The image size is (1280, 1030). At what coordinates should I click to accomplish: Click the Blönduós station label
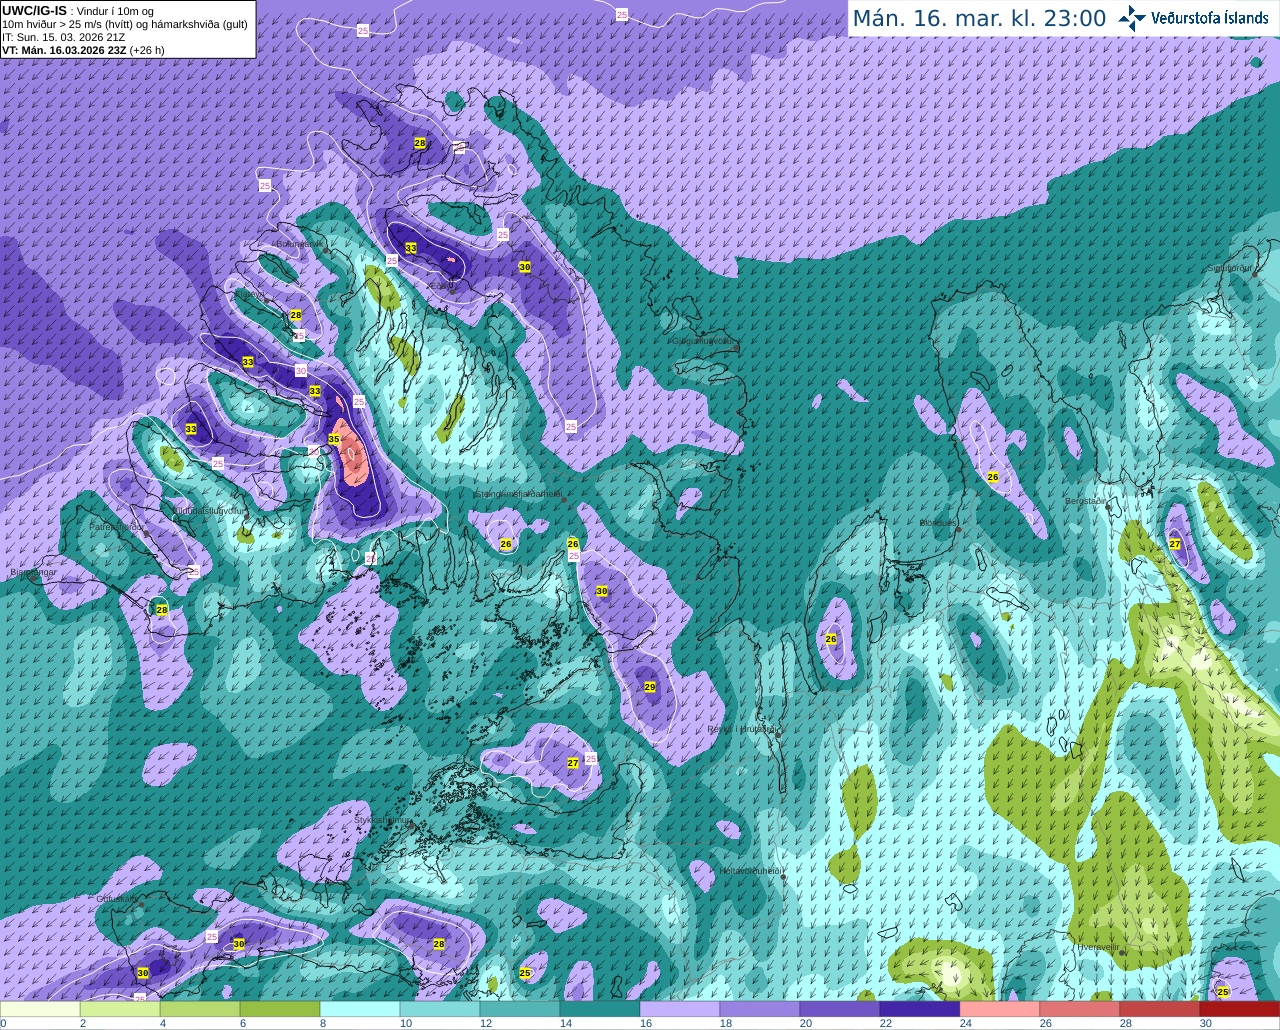(938, 523)
